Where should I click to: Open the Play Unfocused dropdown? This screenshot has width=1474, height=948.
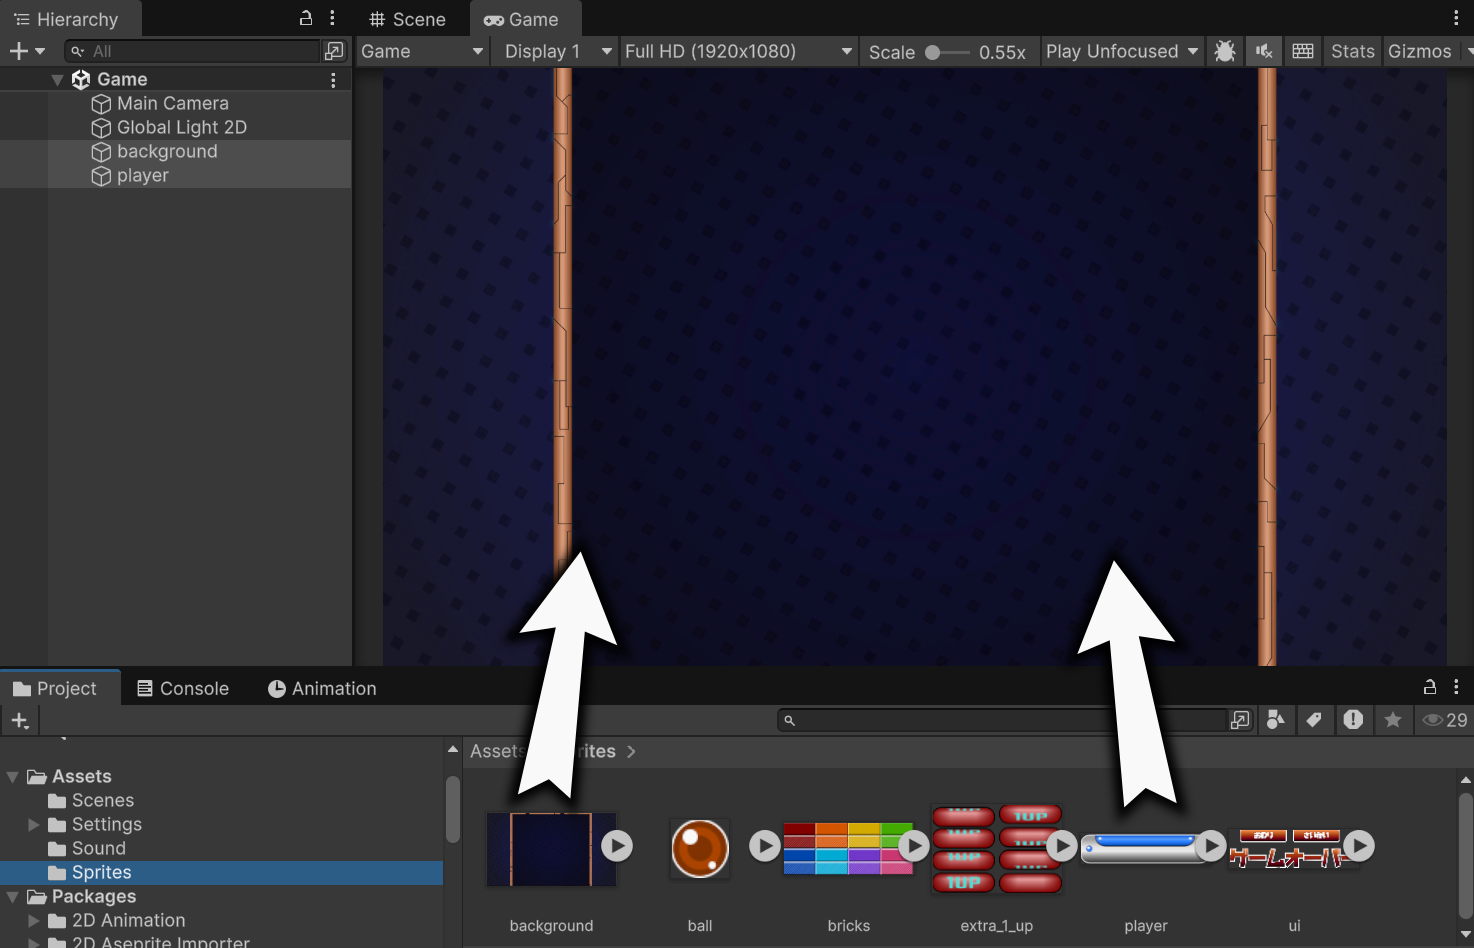click(x=1121, y=51)
